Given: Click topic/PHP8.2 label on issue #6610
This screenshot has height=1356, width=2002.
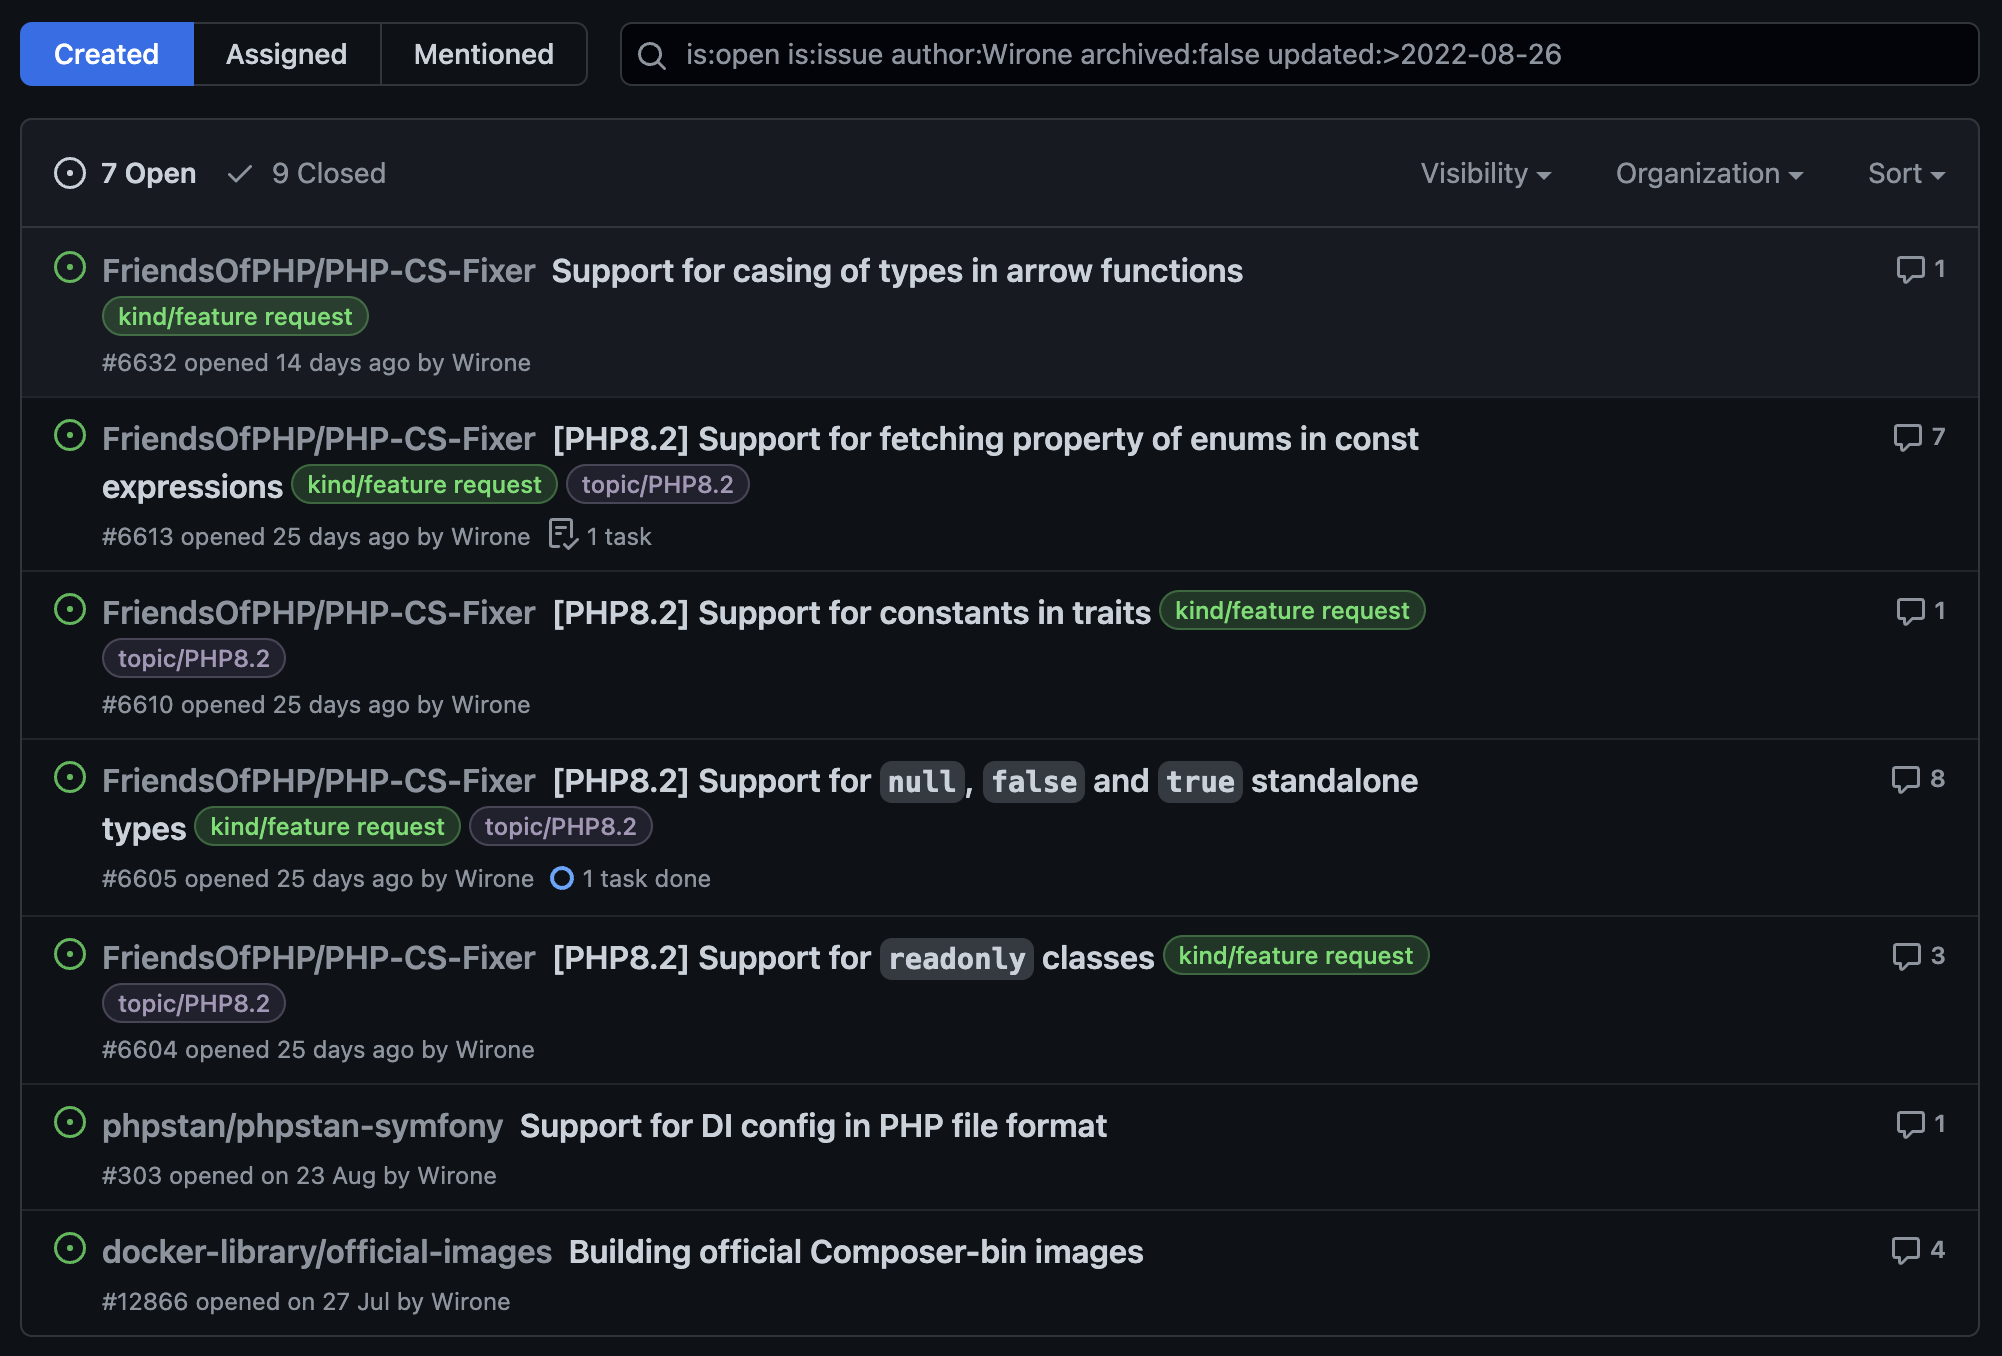Looking at the screenshot, I should tap(194, 658).
